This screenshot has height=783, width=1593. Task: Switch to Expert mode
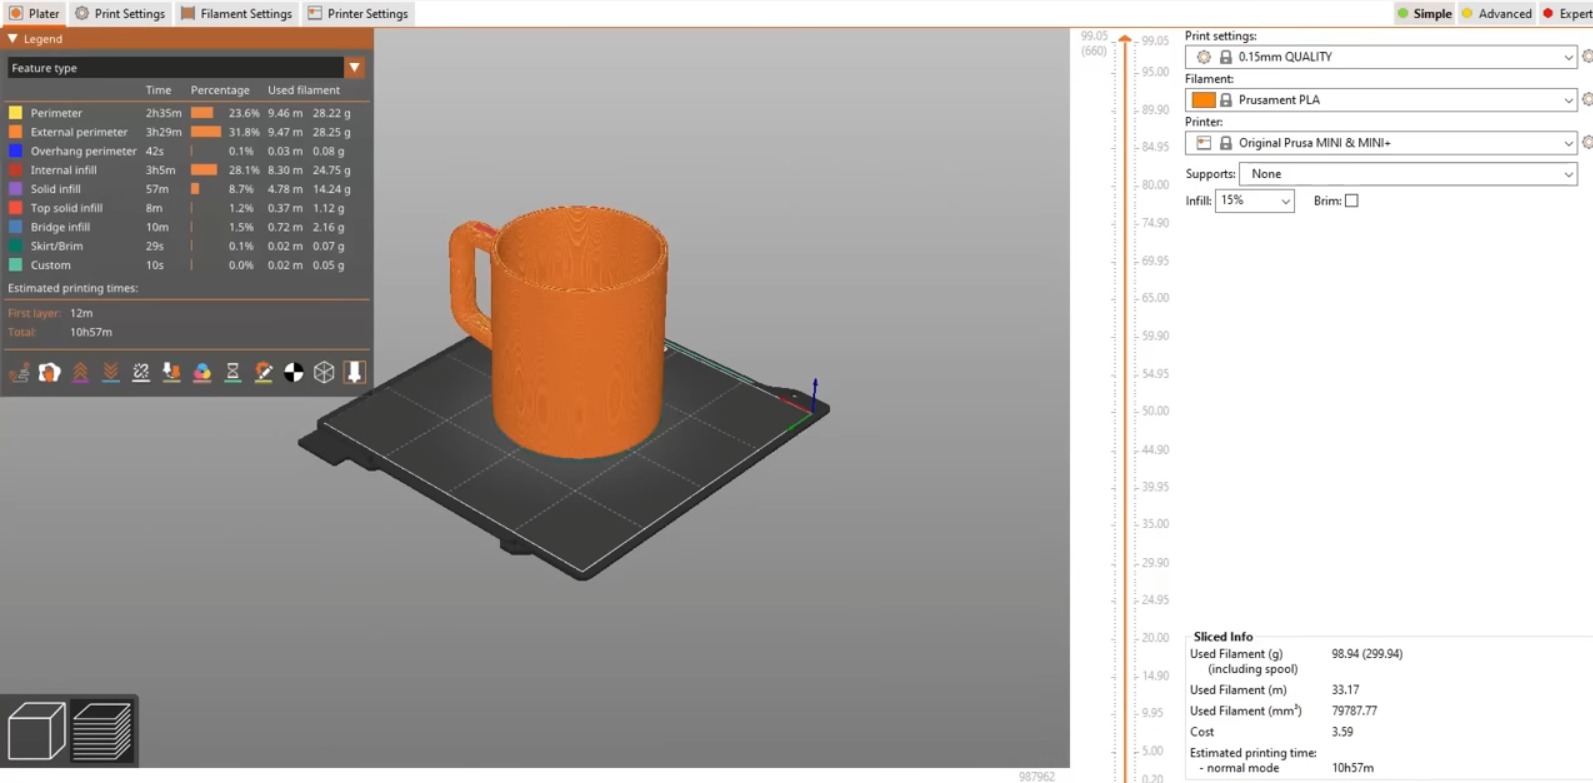1567,14
